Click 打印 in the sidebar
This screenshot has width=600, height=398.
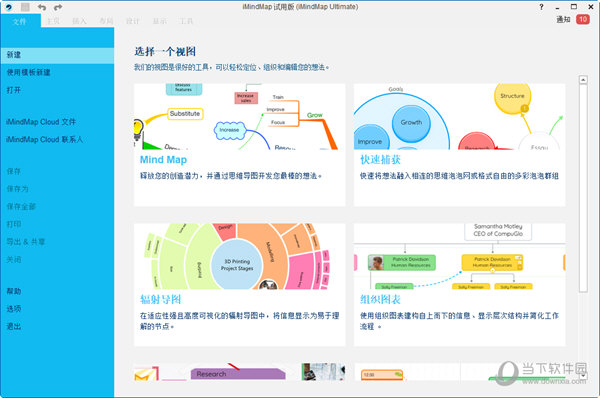tap(14, 224)
